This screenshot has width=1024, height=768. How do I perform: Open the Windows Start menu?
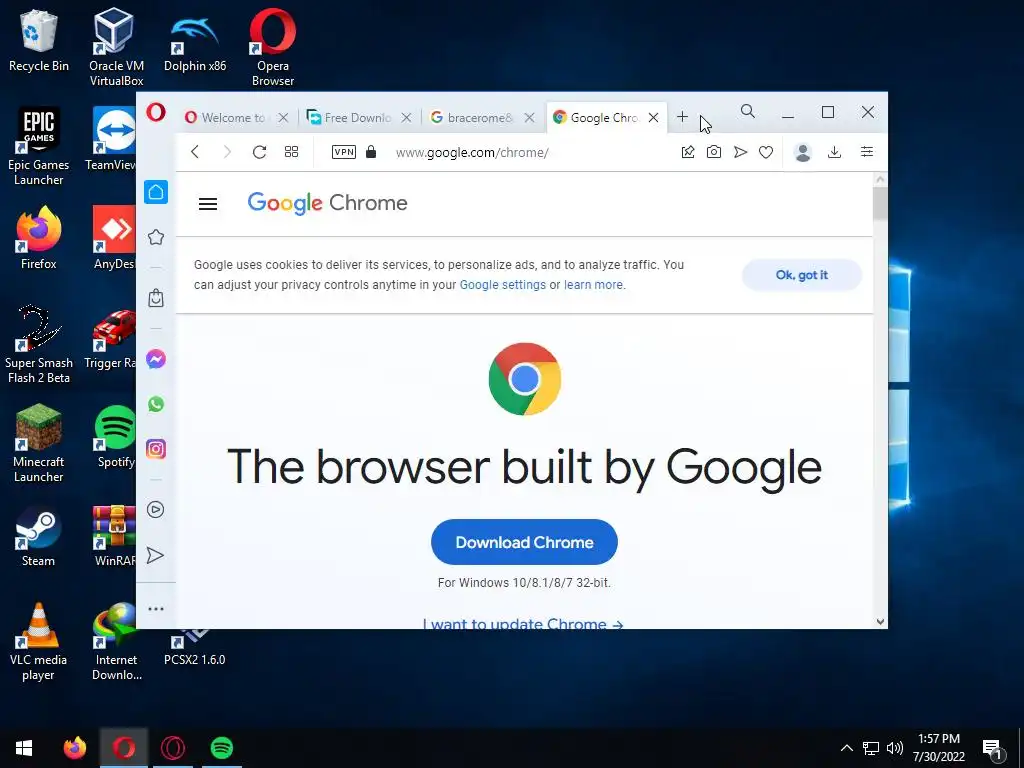(x=24, y=748)
